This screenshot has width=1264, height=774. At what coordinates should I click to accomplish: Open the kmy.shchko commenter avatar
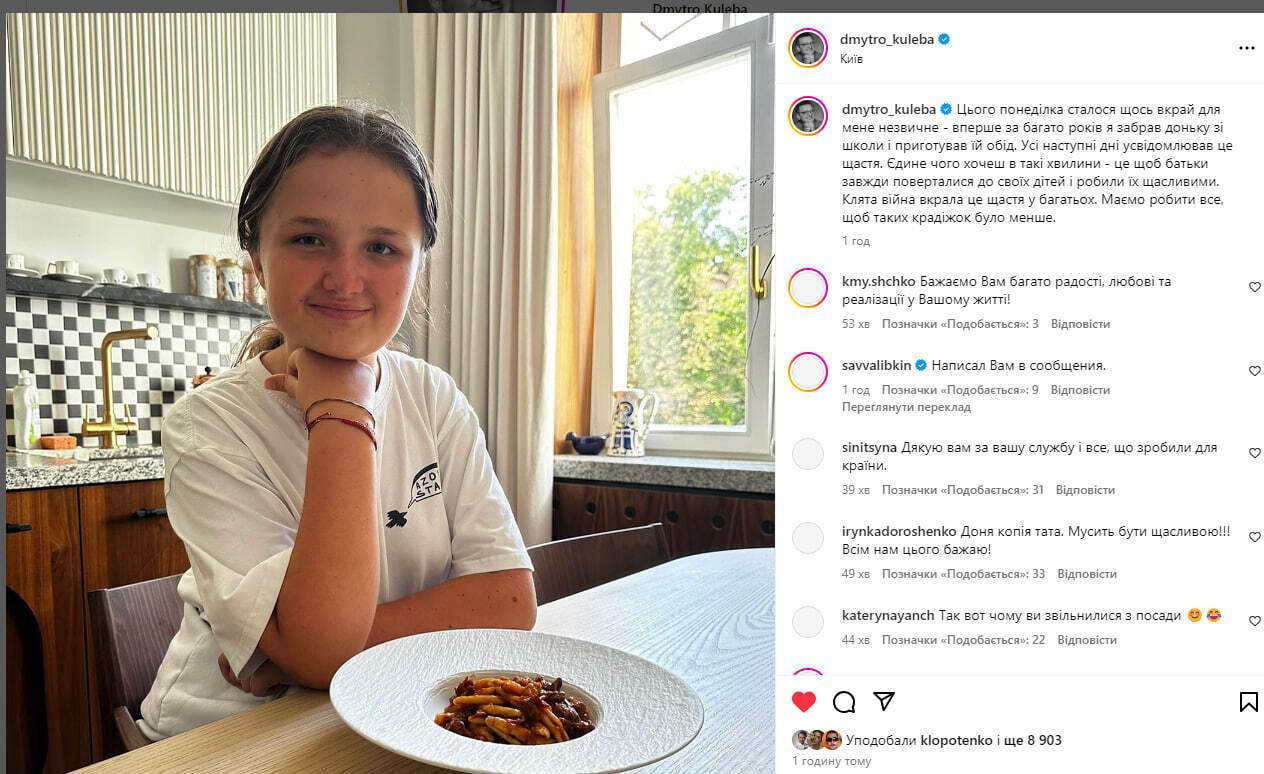coord(808,288)
